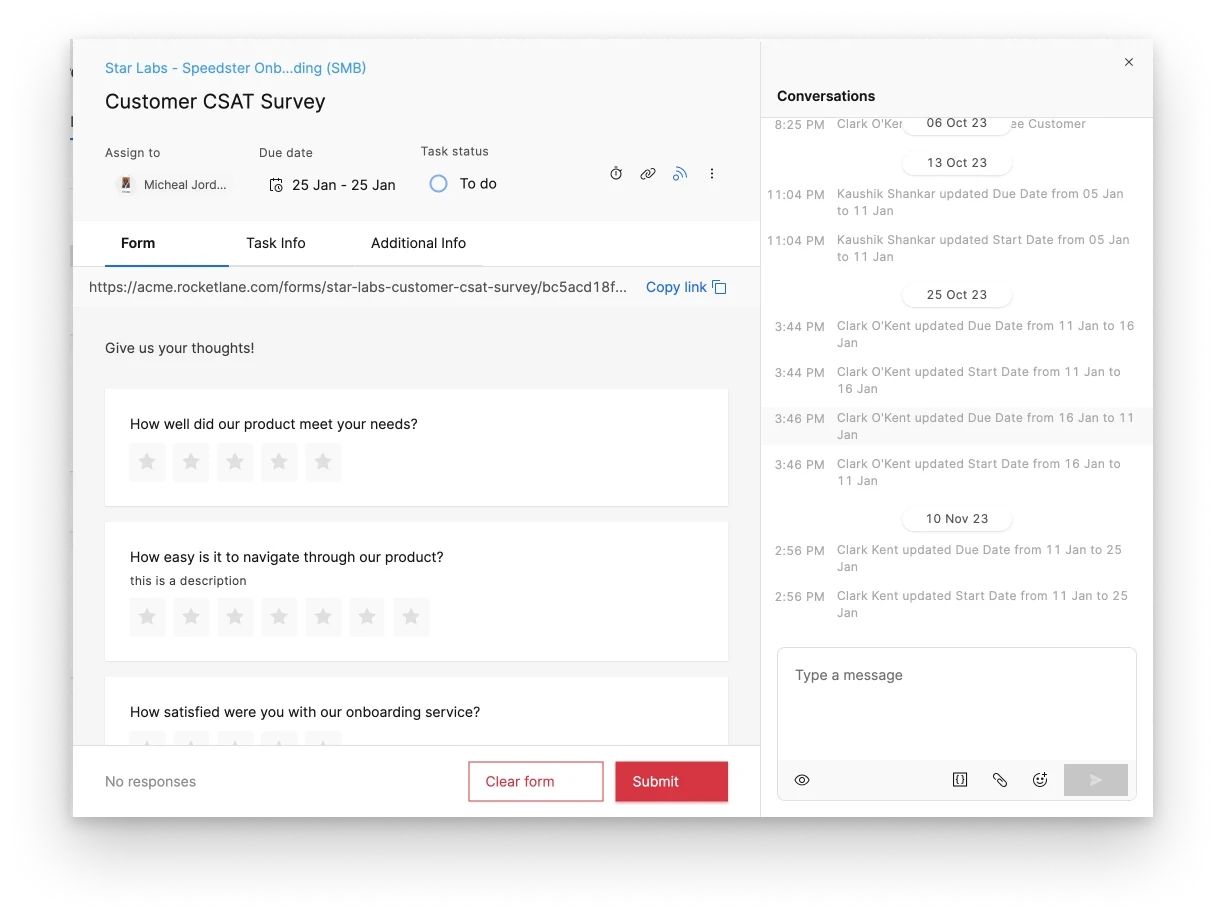1223x918 pixels.
Task: Click the 13 Oct 23 date marker
Action: tap(957, 163)
